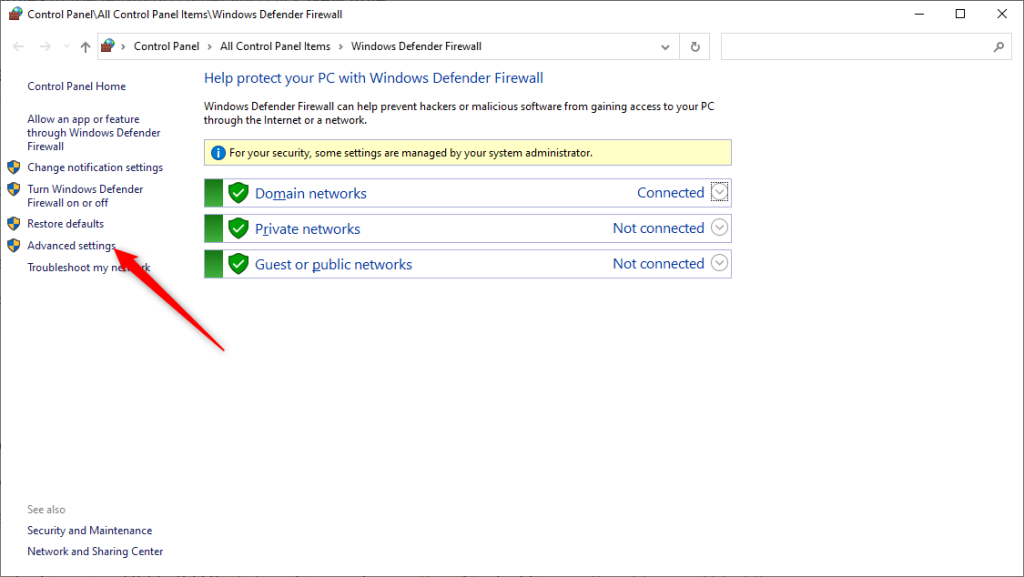Click the back navigation arrow
The width and height of the screenshot is (1024, 577).
18,46
